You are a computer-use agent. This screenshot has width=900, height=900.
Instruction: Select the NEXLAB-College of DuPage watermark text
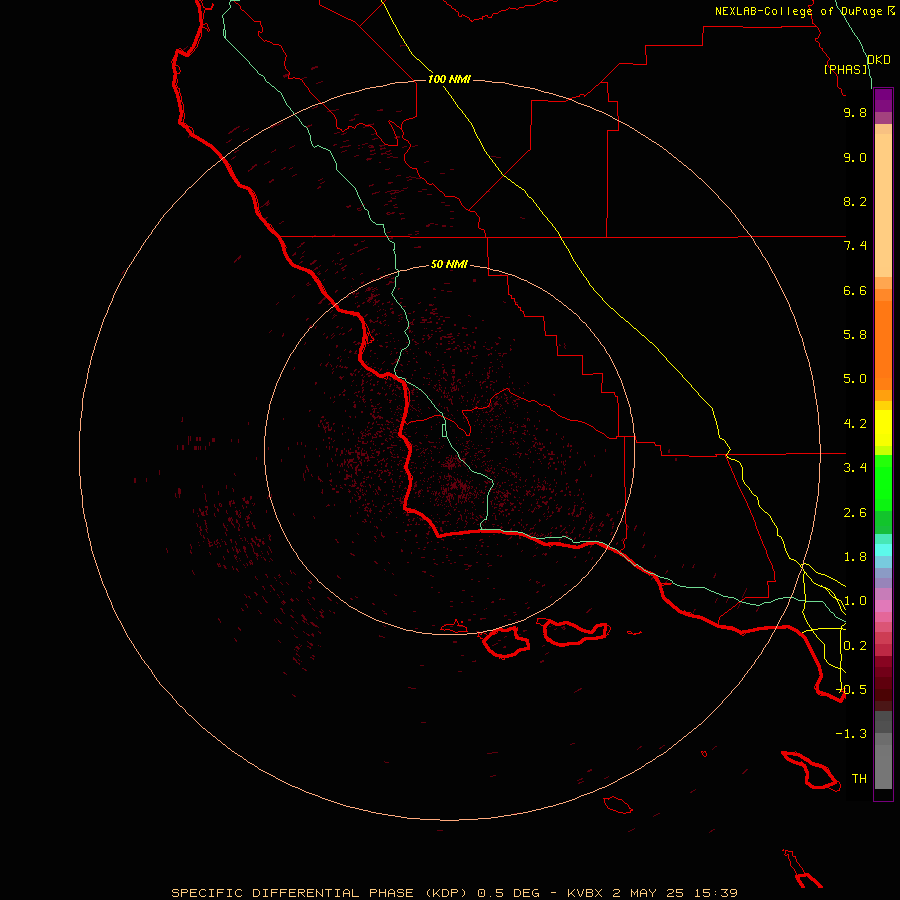805,11
